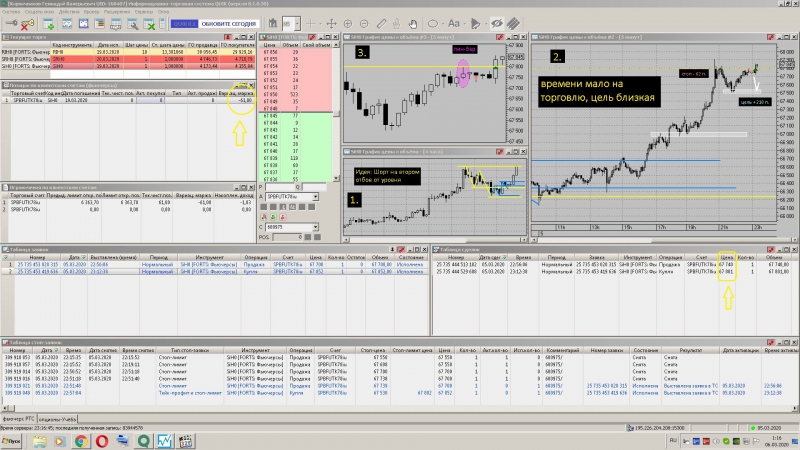This screenshot has width=800, height=450.
Task: Select the crosshair cursor tool
Action: point(310,23)
